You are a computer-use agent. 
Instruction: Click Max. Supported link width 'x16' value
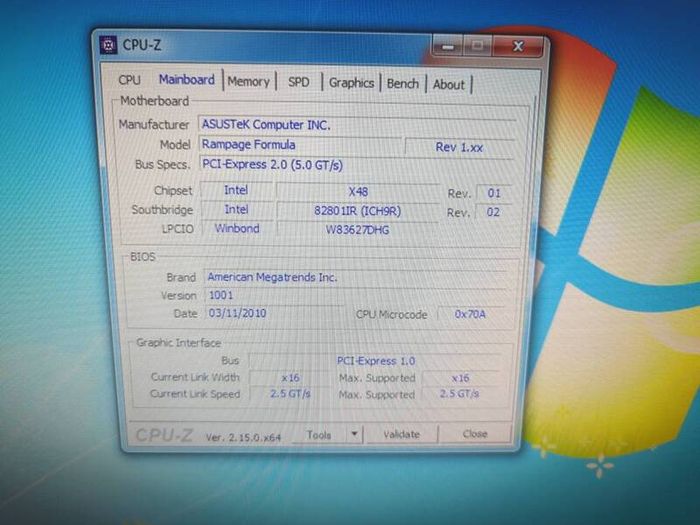coord(460,378)
